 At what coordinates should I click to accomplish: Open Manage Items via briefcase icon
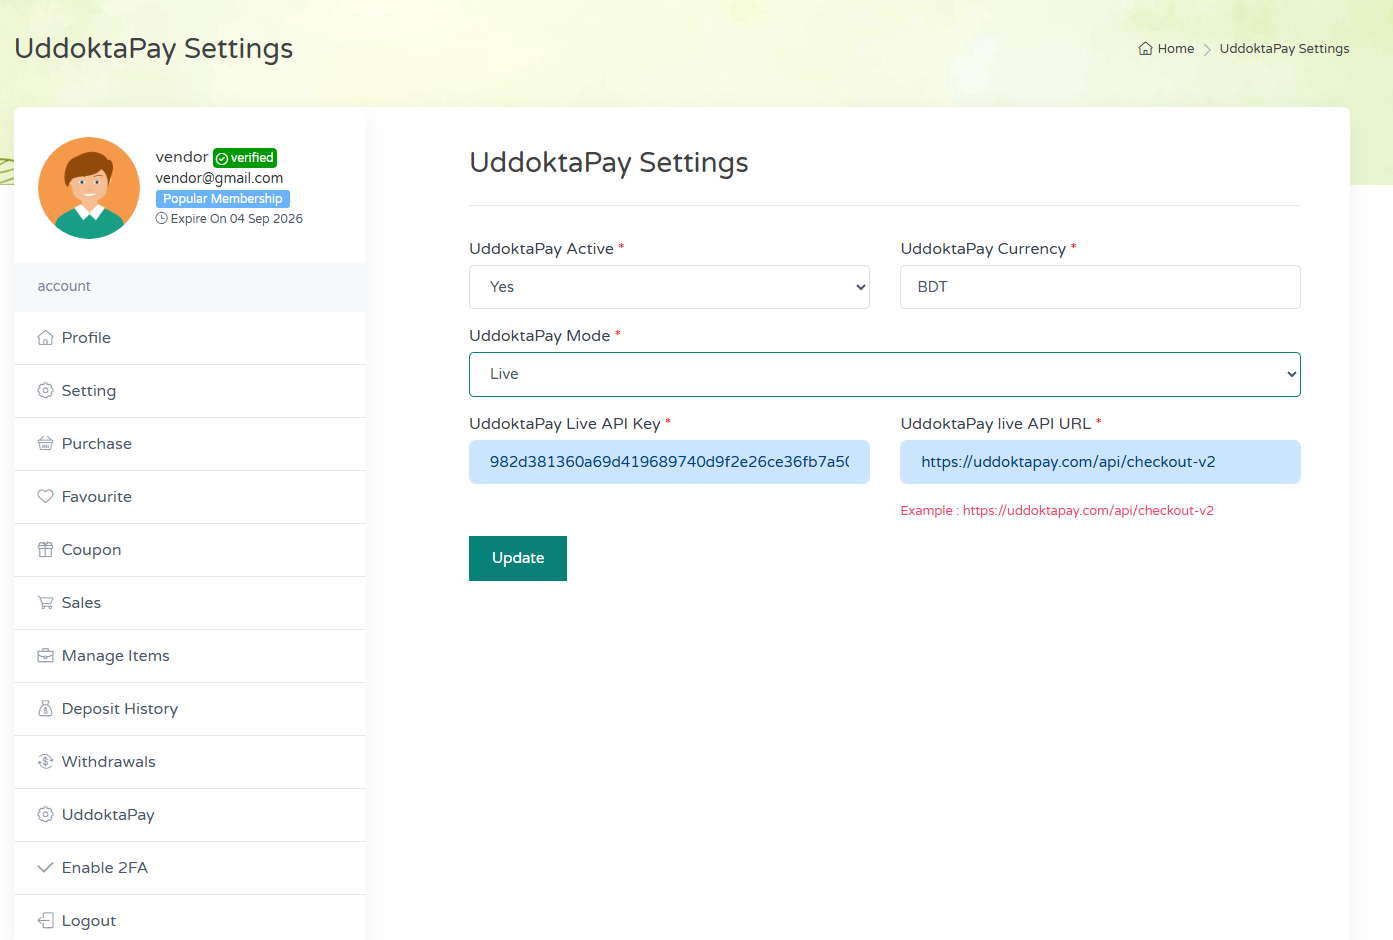tap(45, 655)
